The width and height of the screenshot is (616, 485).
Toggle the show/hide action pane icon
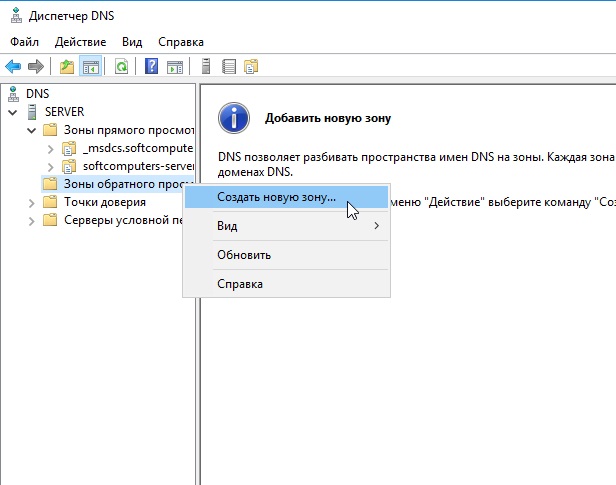click(175, 67)
